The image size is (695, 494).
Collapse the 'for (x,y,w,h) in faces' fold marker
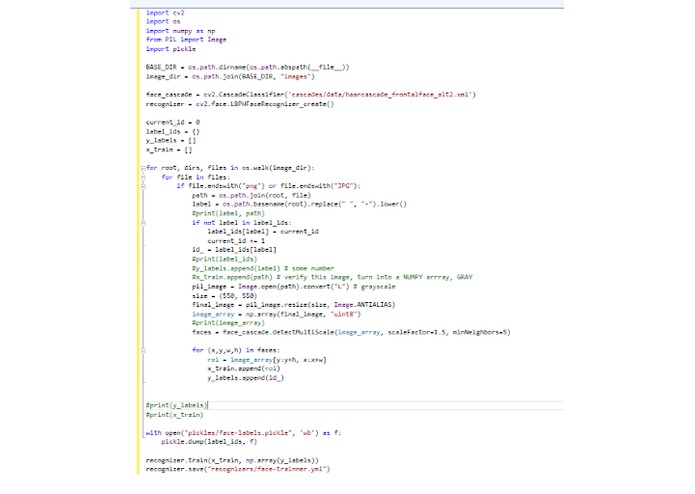point(143,350)
